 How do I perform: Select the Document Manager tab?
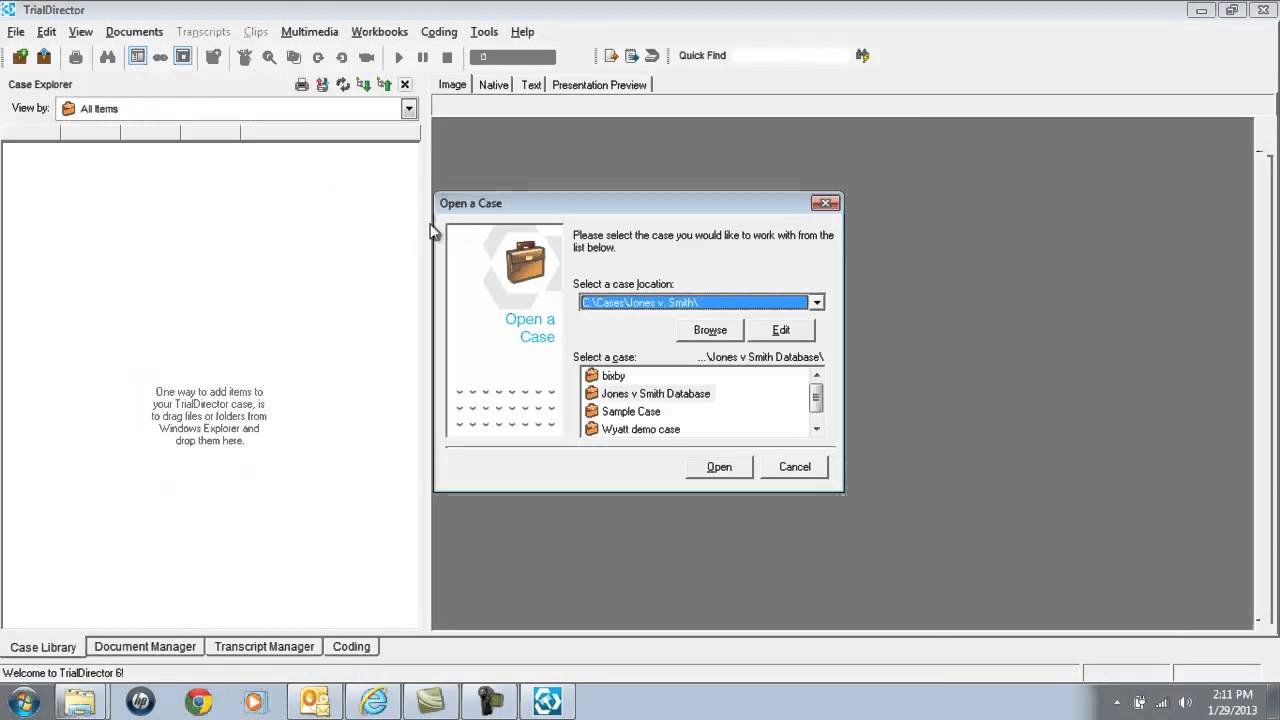145,647
